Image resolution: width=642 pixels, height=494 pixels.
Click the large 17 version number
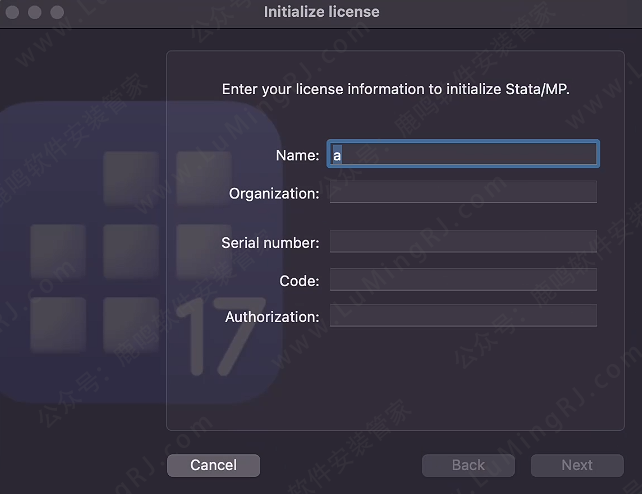tap(218, 333)
